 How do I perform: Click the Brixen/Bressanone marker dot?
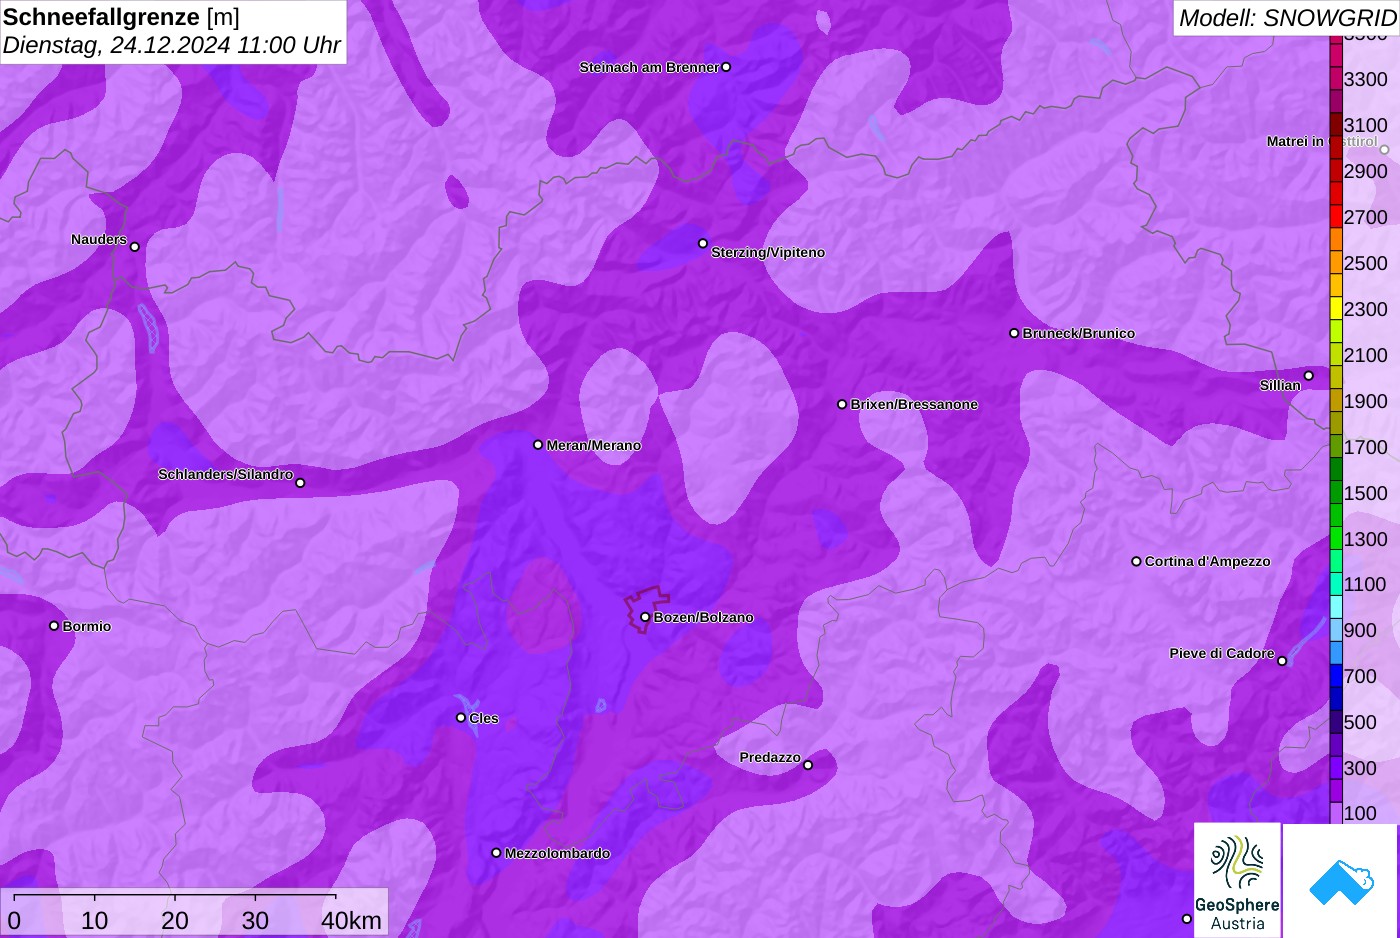842,404
